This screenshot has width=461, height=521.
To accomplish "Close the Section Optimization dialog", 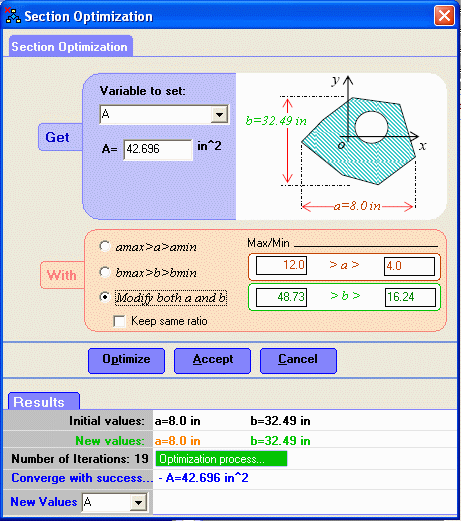I will (444, 15).
